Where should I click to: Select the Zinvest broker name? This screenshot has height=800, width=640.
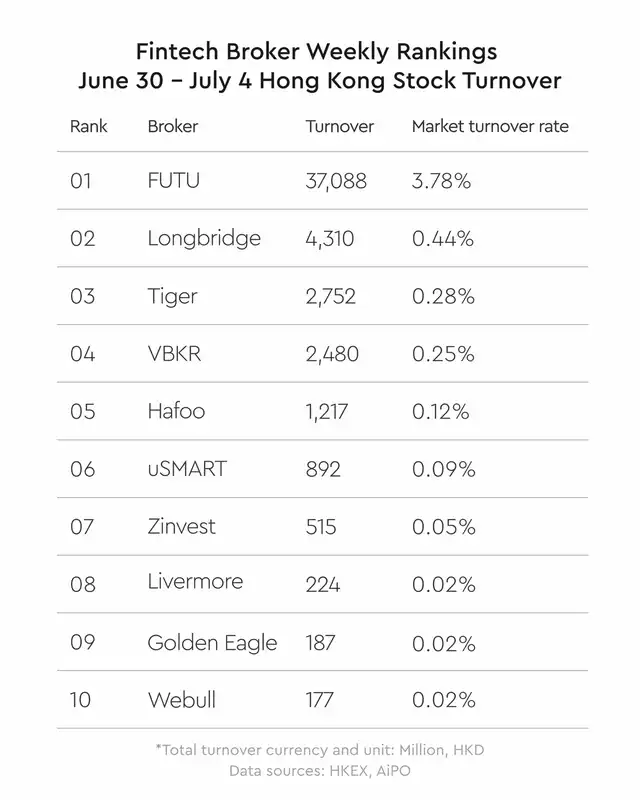pos(181,527)
